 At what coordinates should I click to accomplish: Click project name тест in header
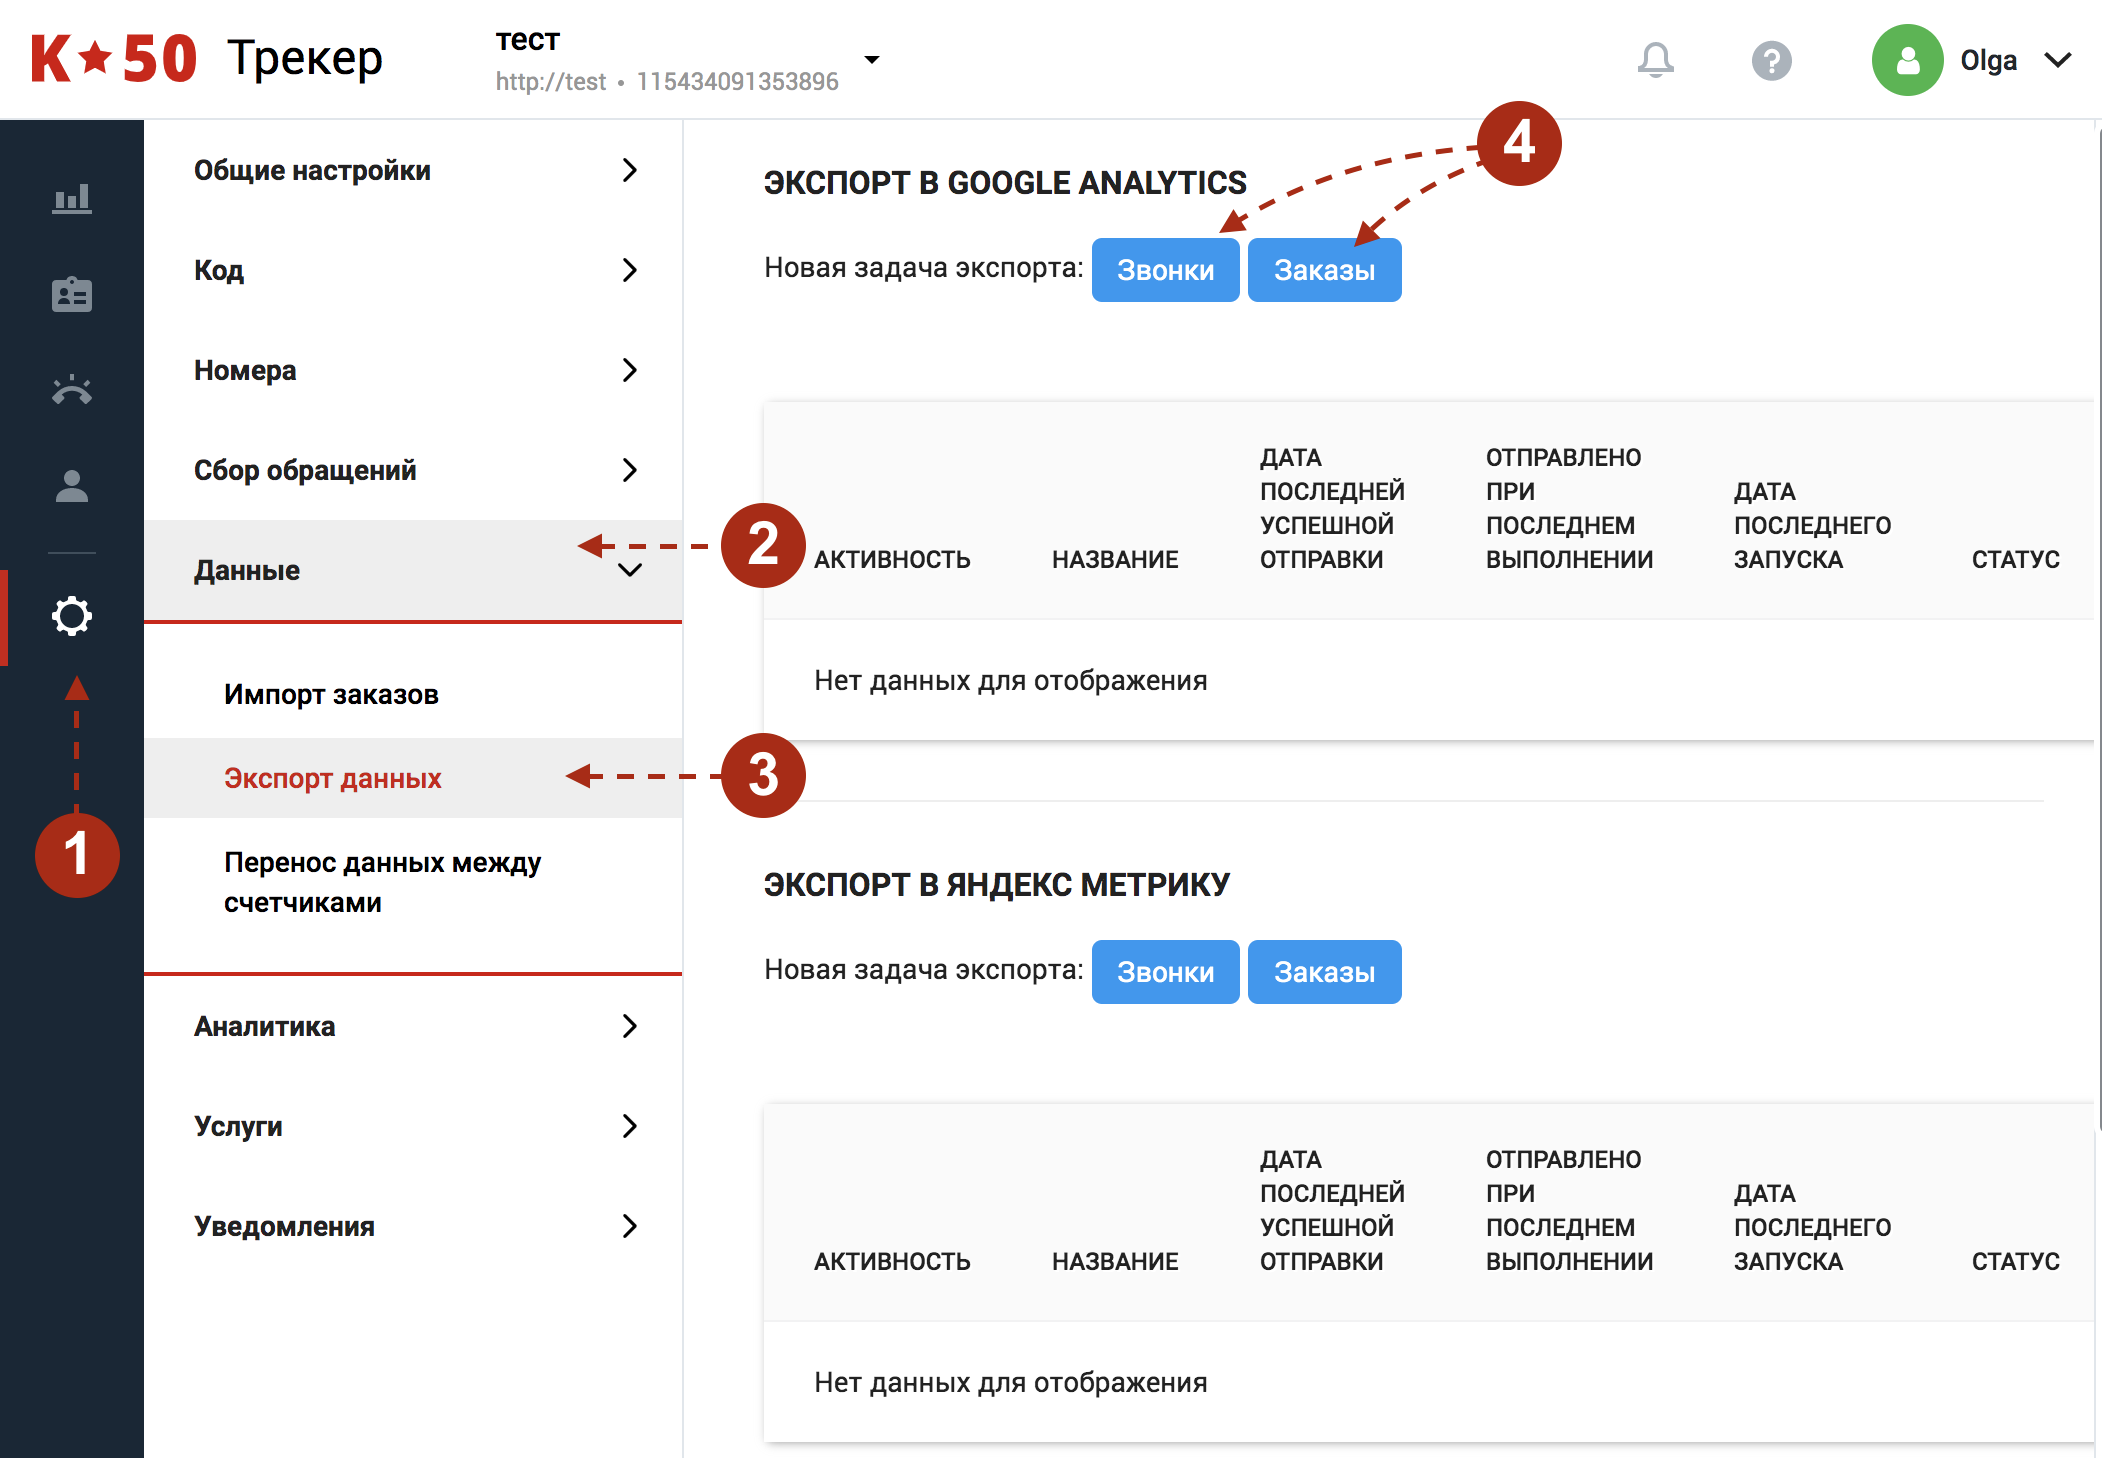528,40
